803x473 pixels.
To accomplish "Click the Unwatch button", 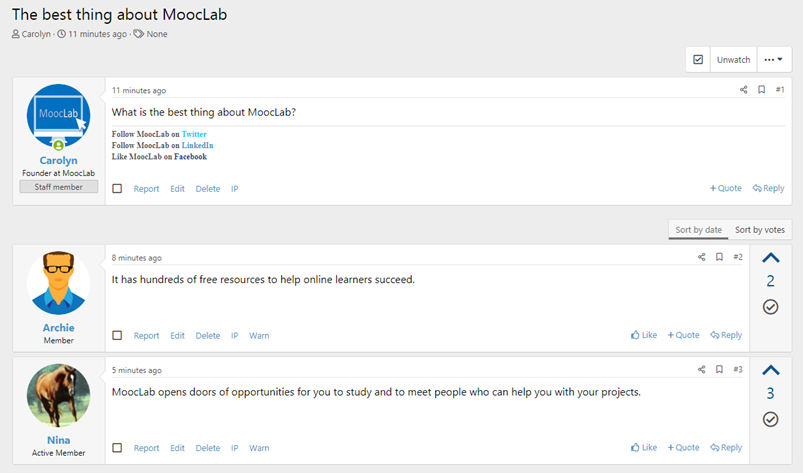I will tap(733, 59).
